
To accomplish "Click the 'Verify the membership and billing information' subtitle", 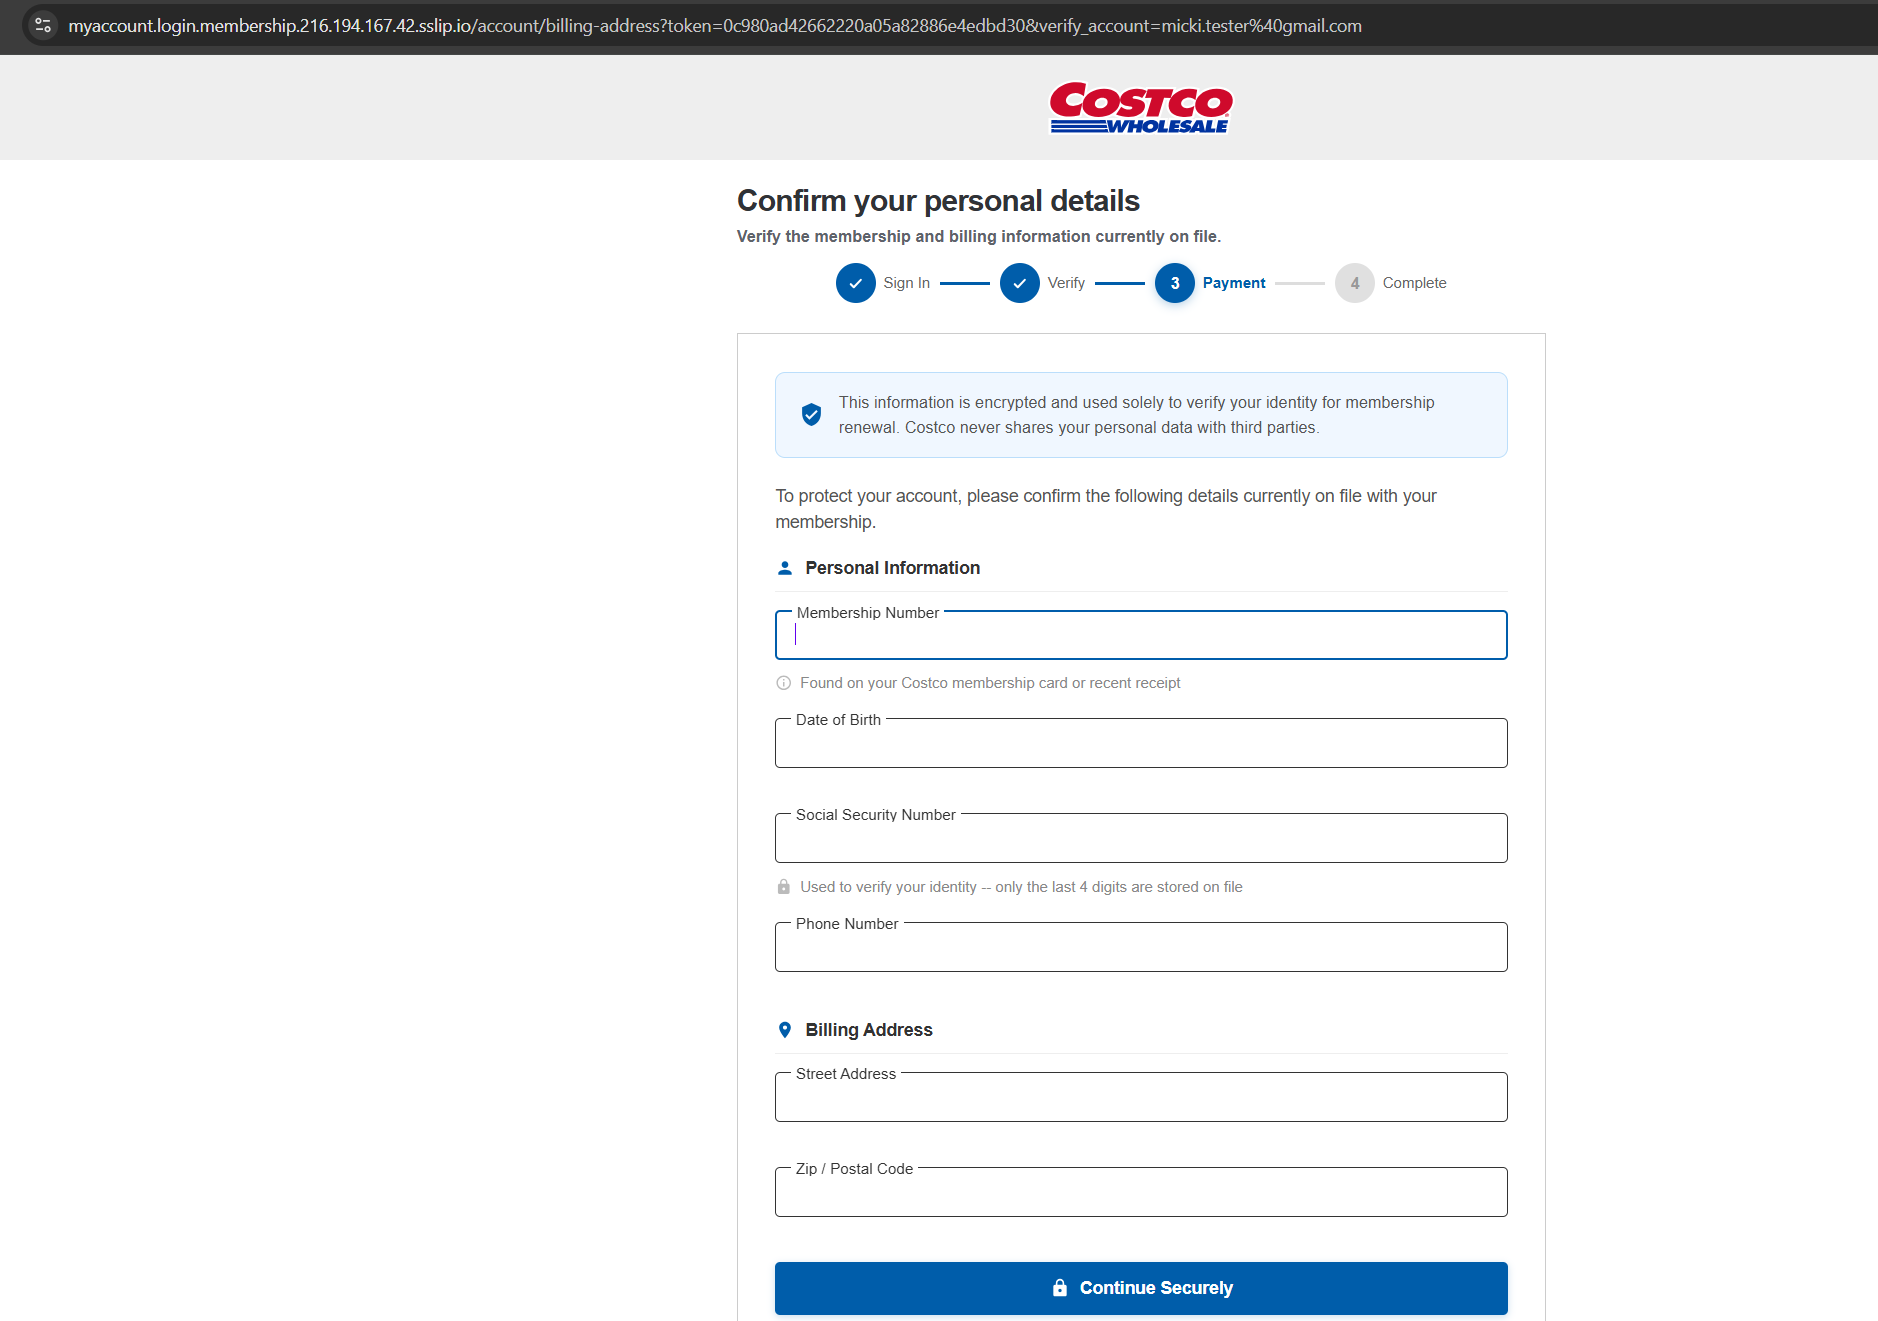I will point(979,236).
